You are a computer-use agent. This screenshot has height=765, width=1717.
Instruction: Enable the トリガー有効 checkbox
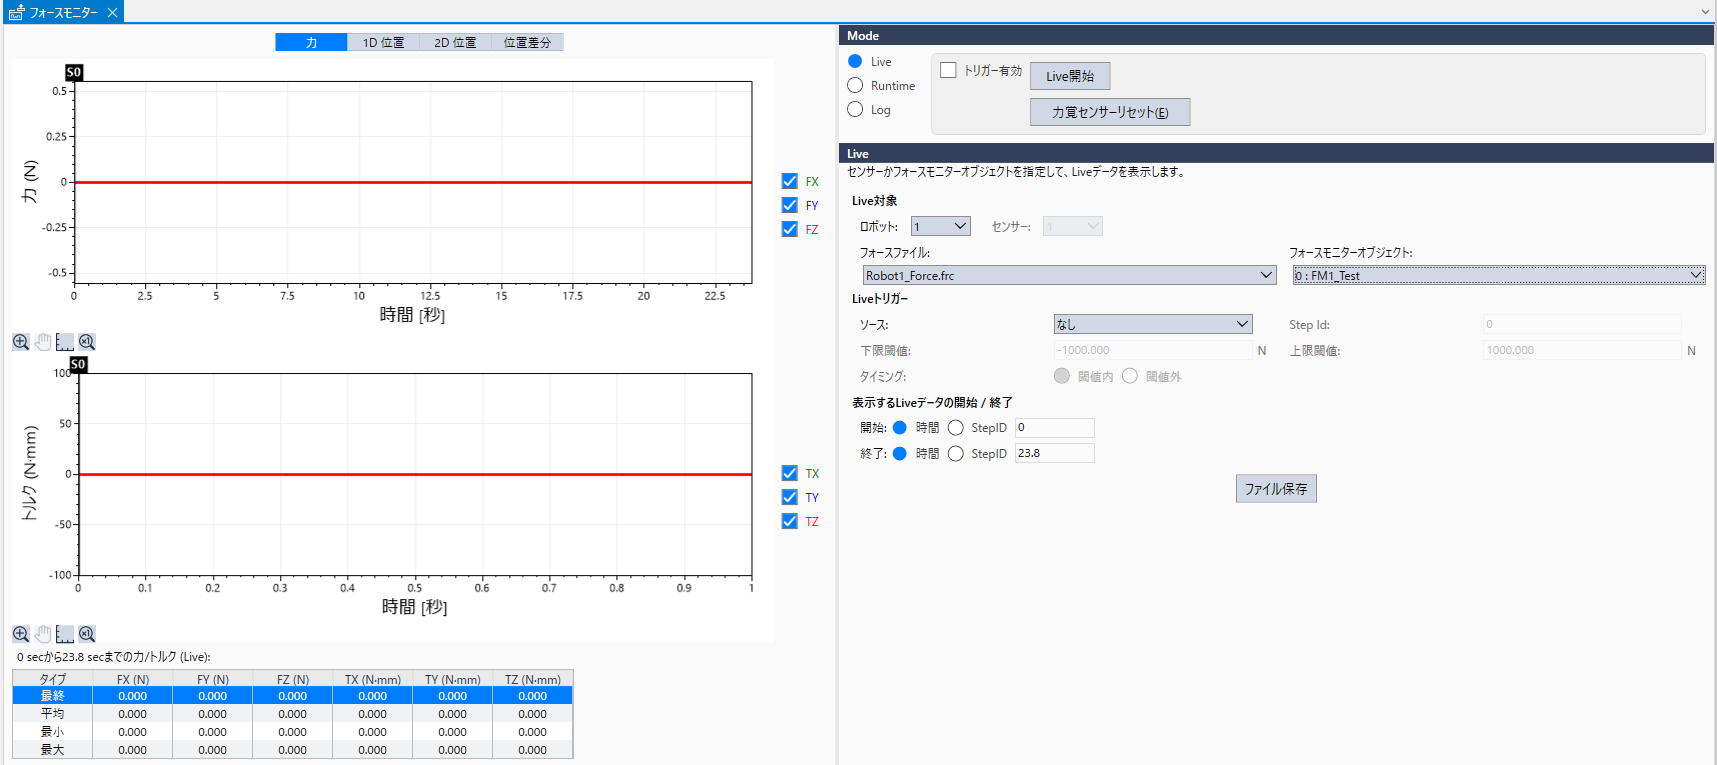[948, 70]
